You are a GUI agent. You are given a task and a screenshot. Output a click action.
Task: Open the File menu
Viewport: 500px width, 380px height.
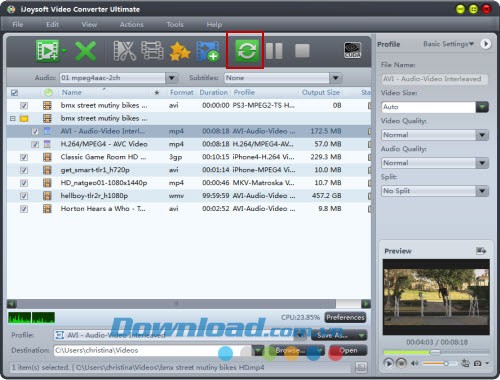(x=17, y=25)
